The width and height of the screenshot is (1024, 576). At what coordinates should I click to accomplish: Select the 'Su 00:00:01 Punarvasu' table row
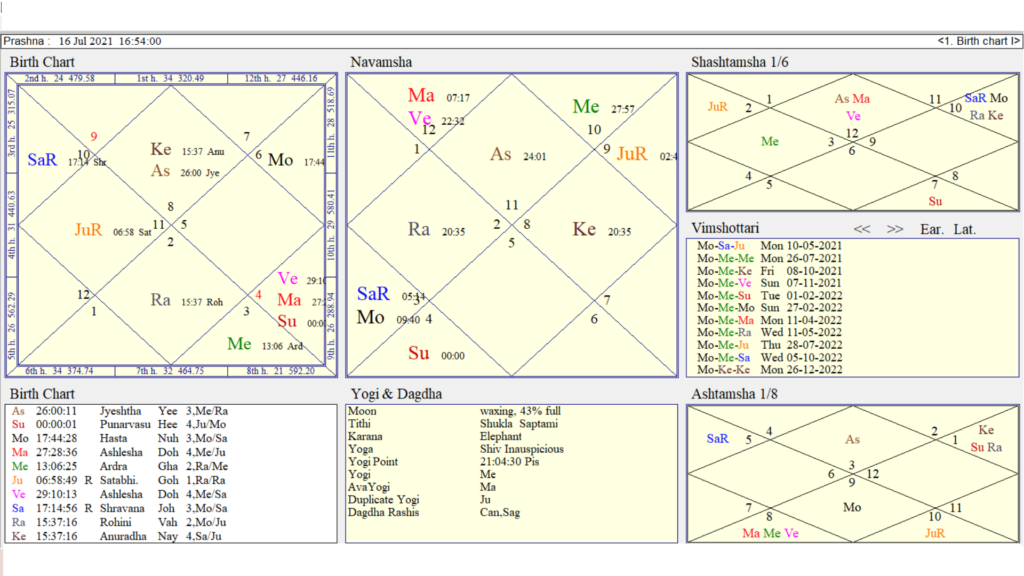click(x=120, y=424)
